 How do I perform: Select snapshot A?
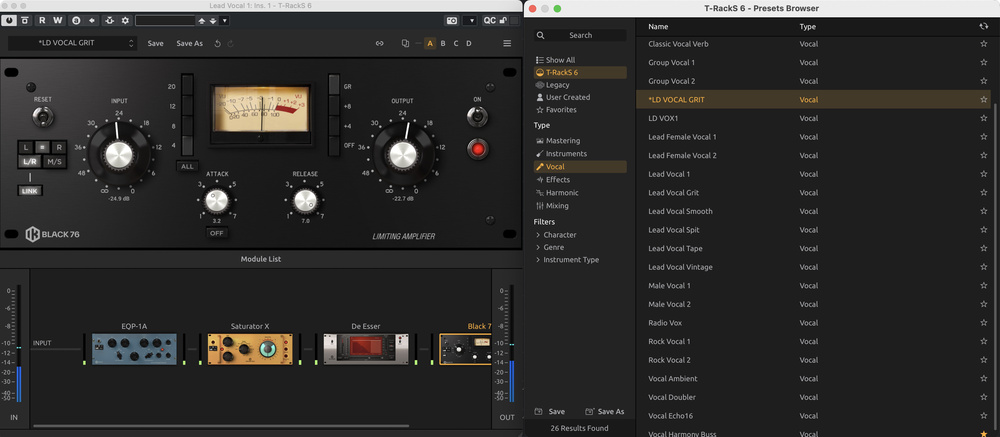click(430, 43)
